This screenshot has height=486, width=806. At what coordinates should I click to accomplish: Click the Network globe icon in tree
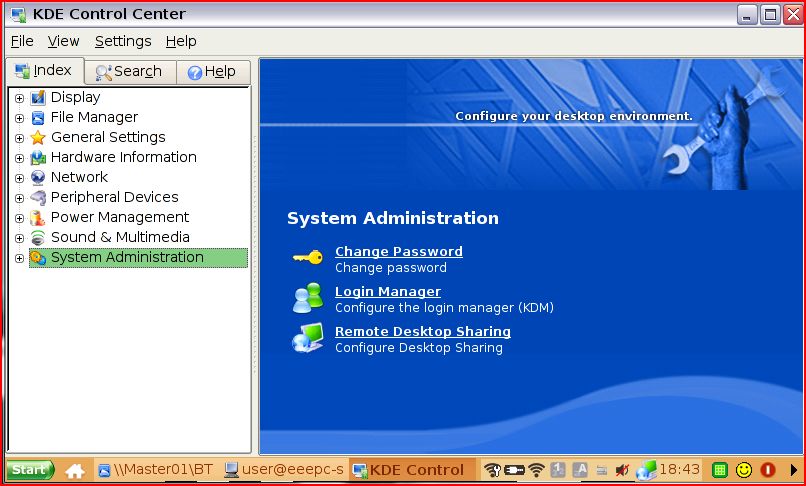(38, 177)
